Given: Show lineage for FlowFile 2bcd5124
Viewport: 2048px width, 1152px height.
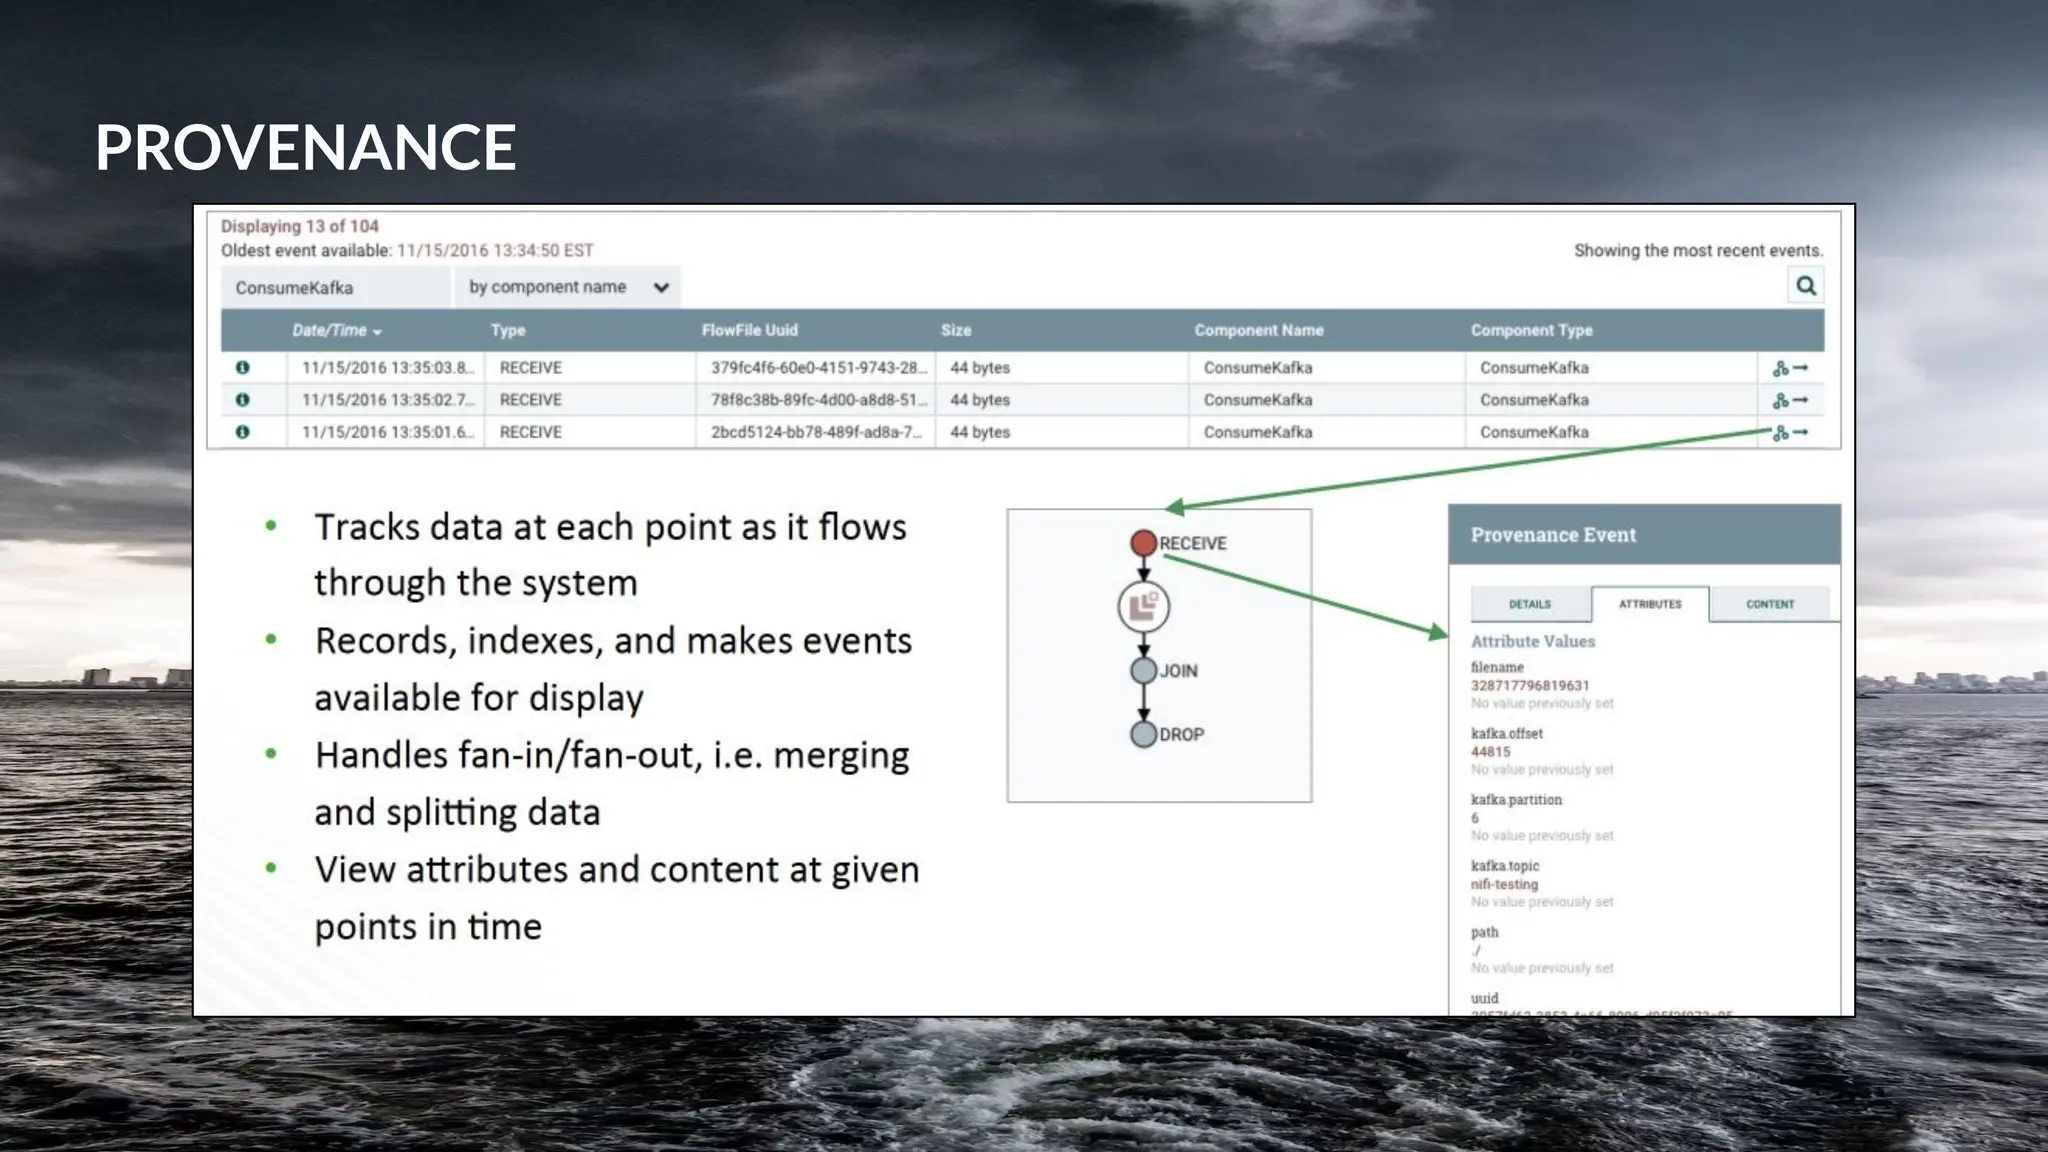Looking at the screenshot, I should [x=1780, y=433].
